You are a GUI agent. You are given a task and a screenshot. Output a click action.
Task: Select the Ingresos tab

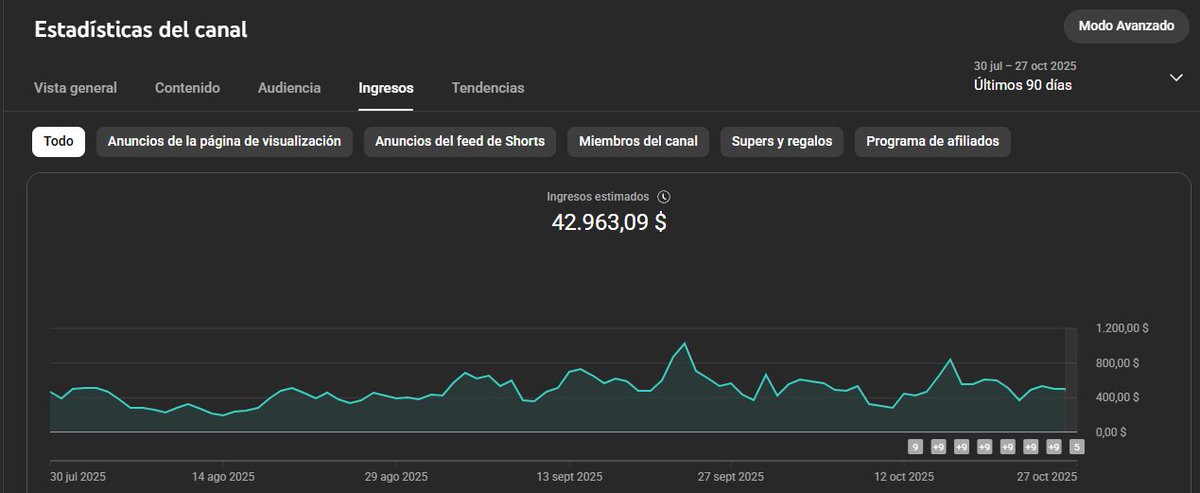(x=386, y=88)
